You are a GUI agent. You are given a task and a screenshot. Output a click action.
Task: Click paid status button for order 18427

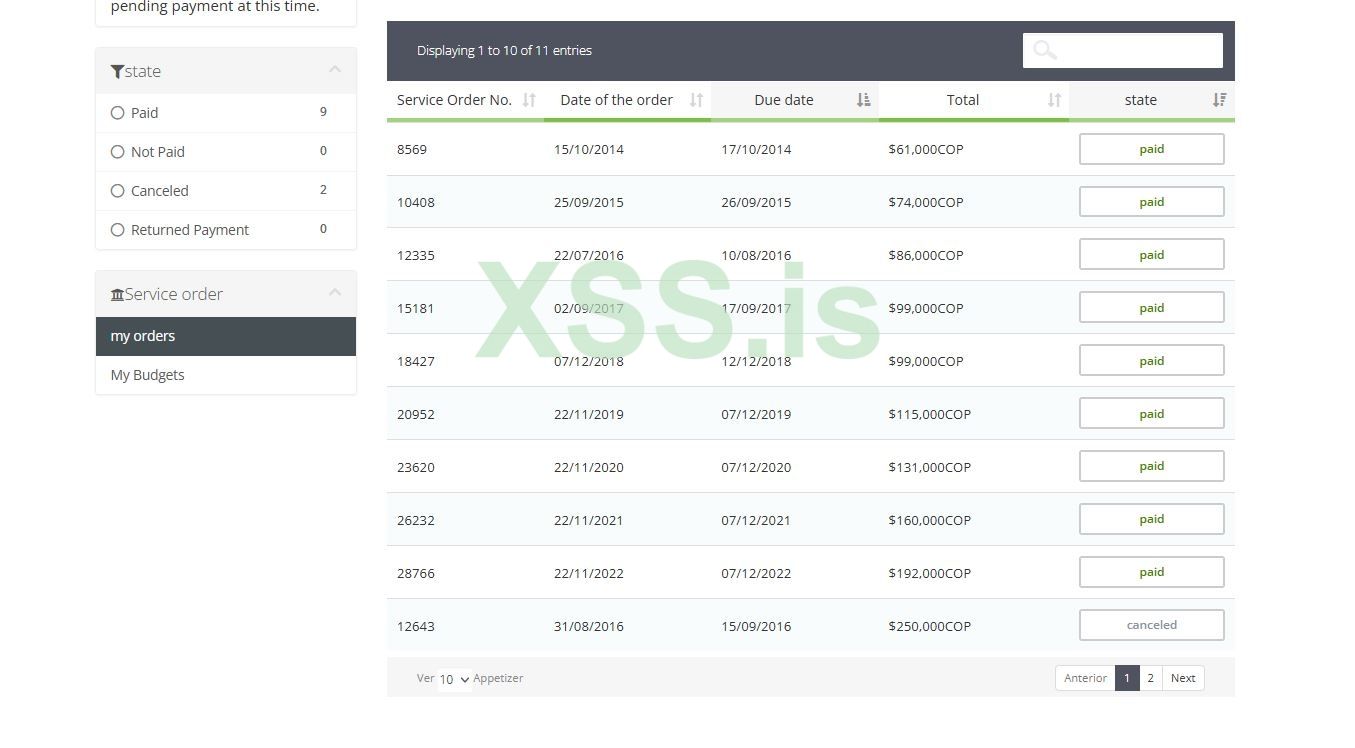click(x=1152, y=361)
